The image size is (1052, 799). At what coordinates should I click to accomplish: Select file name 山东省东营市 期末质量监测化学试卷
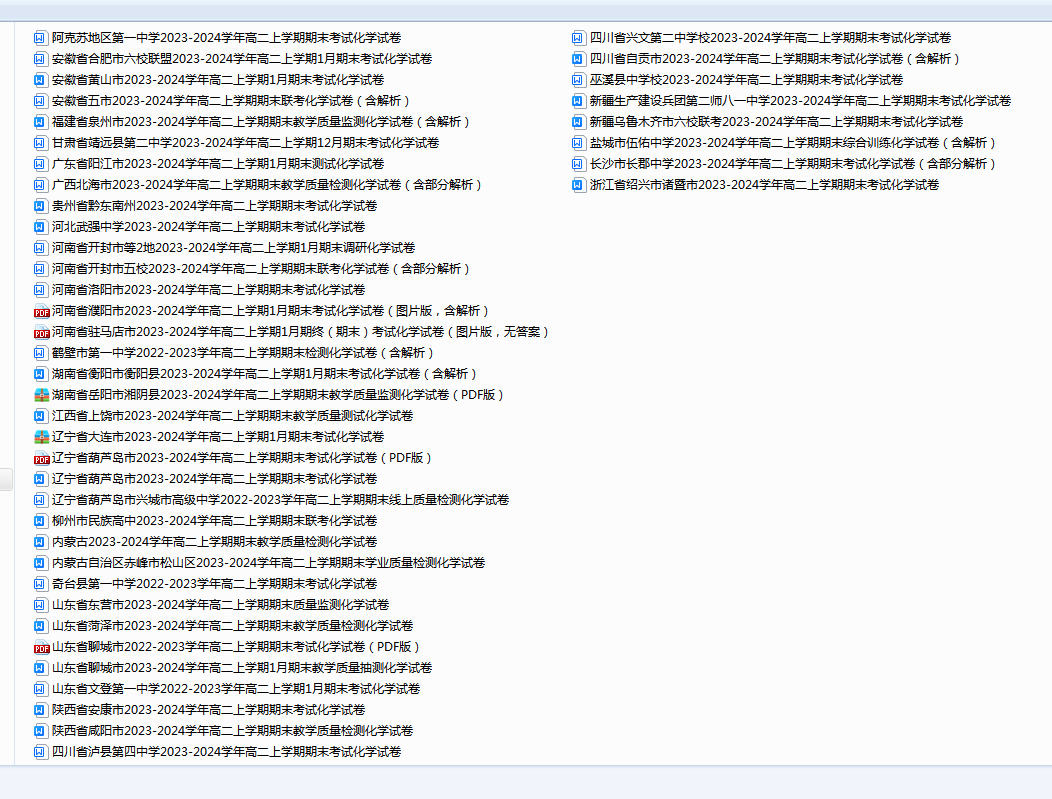click(x=221, y=604)
